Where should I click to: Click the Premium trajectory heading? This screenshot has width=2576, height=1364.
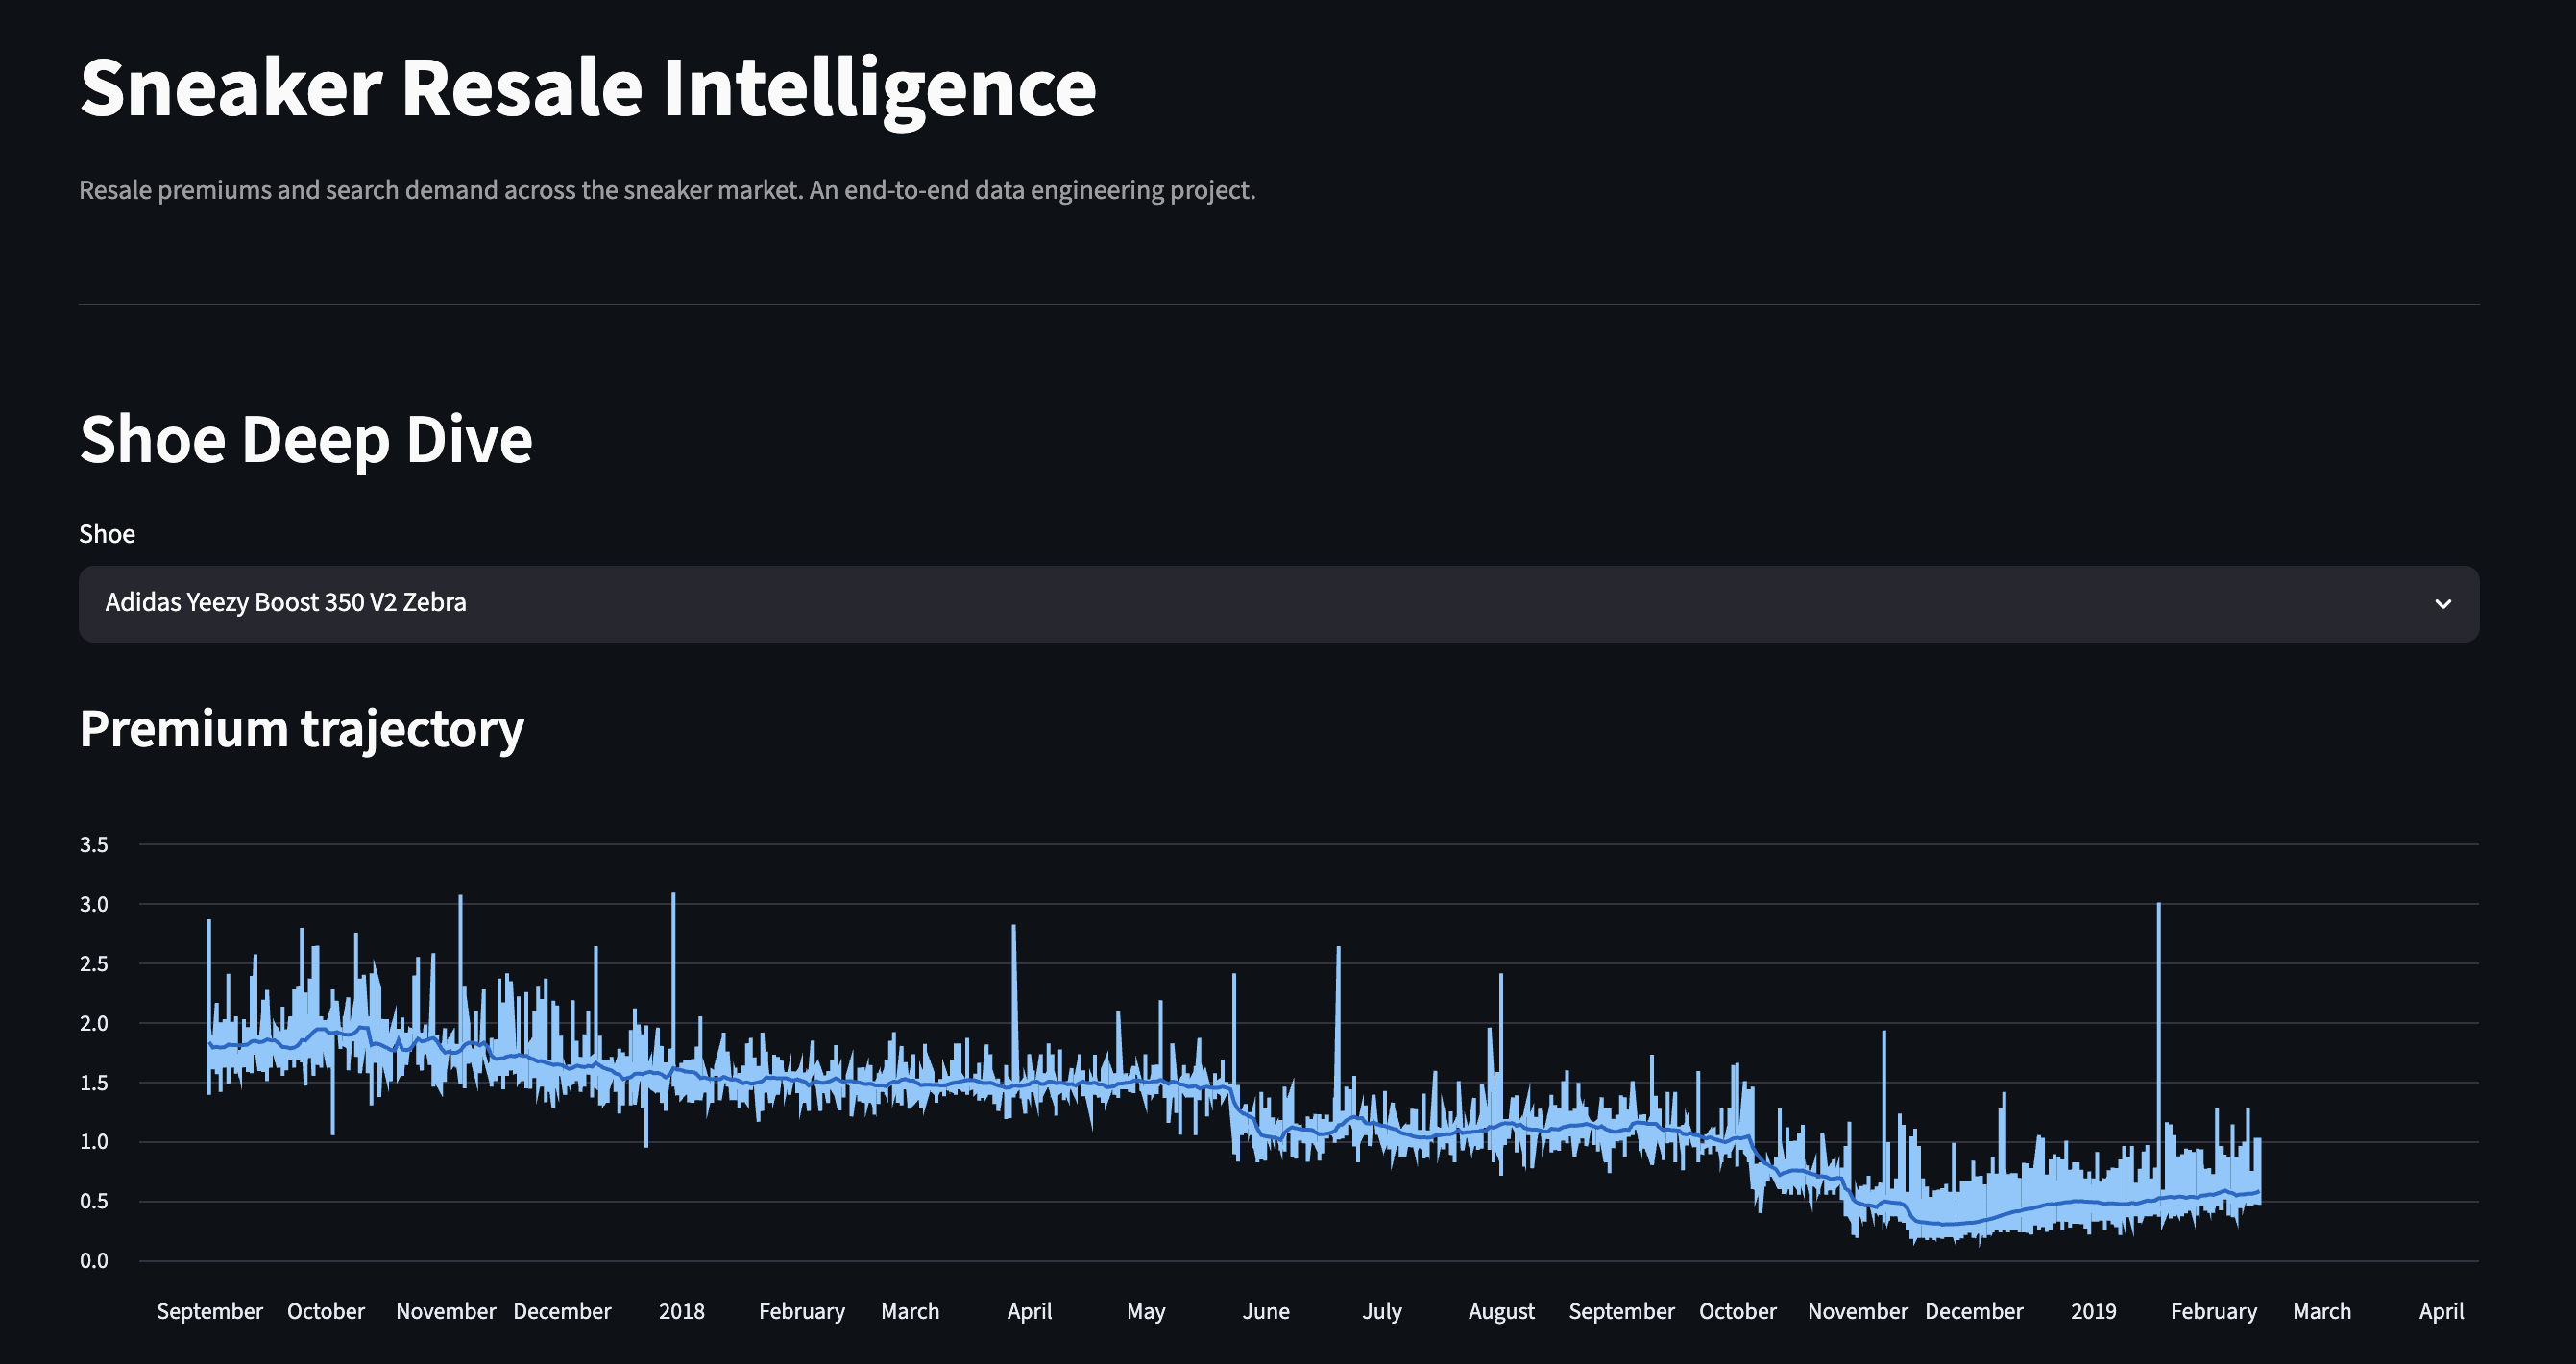pyautogui.click(x=302, y=729)
